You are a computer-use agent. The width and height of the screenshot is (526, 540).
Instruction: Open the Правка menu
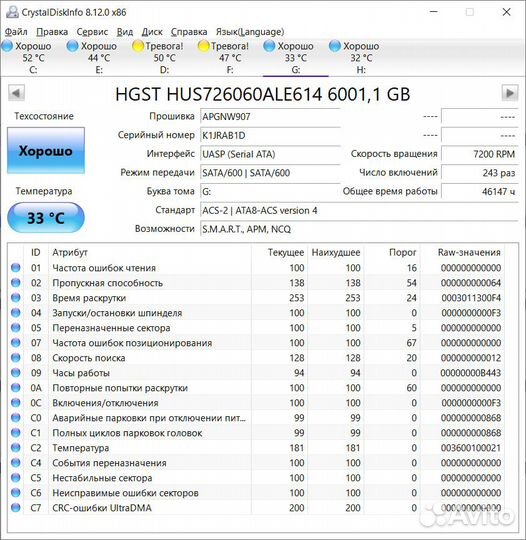coord(52,32)
